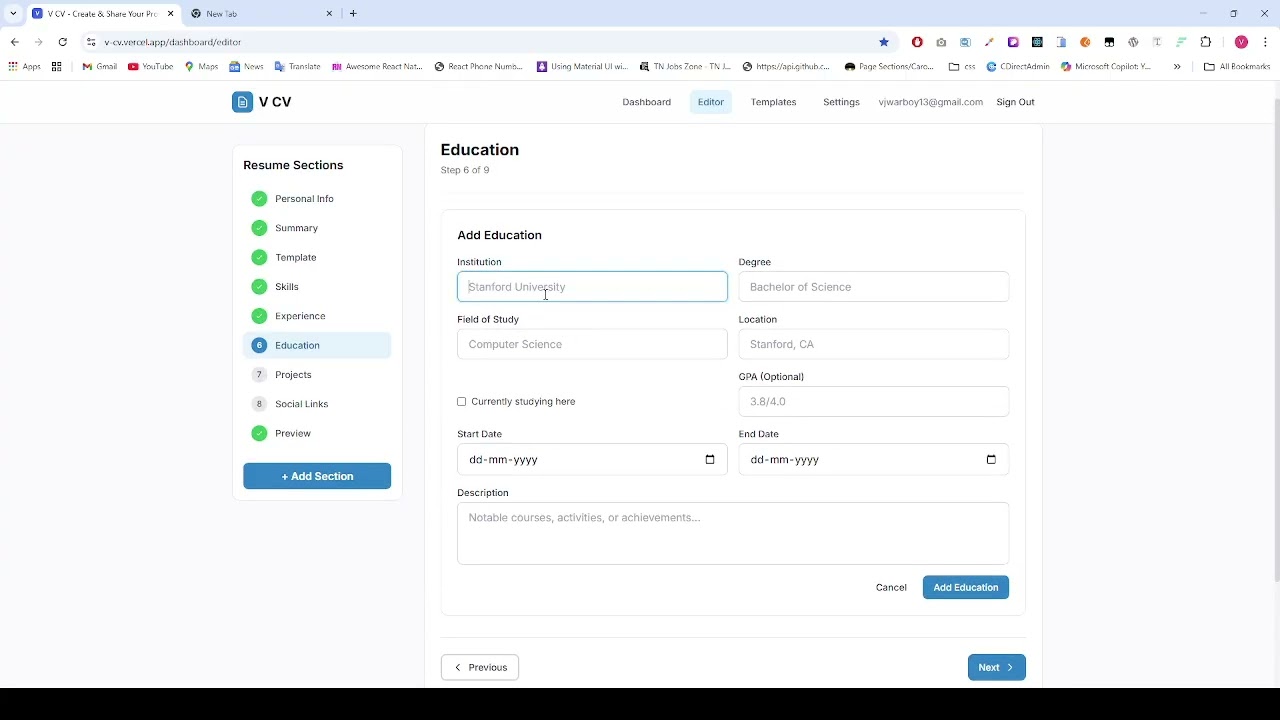1280x720 pixels.
Task: Reload the page in the browser
Action: [63, 42]
